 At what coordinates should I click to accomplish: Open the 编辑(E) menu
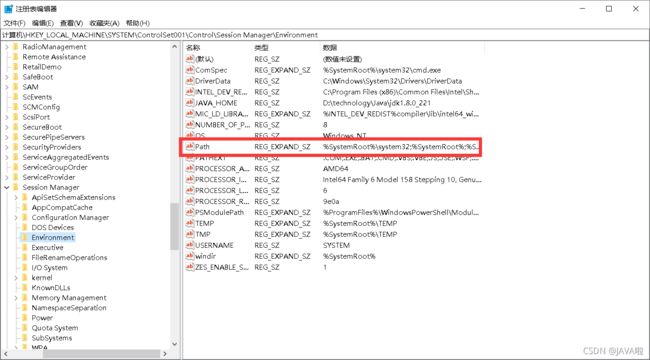click(43, 23)
